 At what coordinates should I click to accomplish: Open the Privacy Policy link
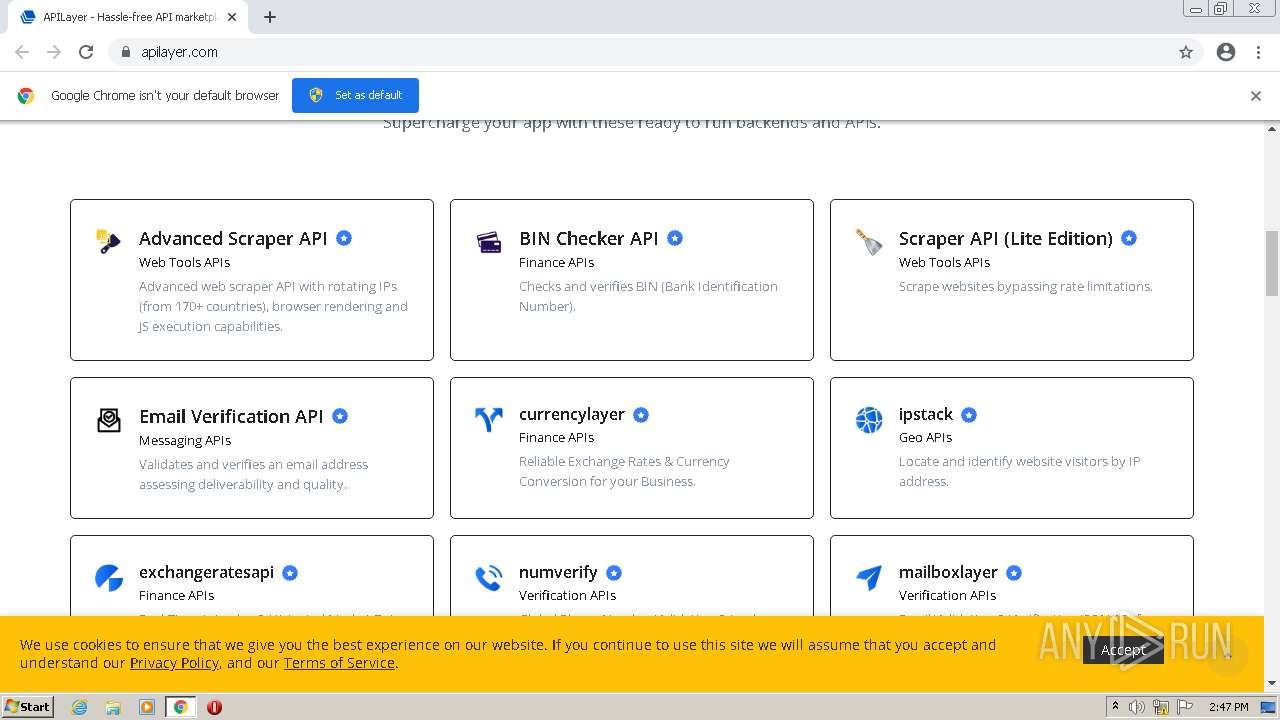pyautogui.click(x=174, y=663)
